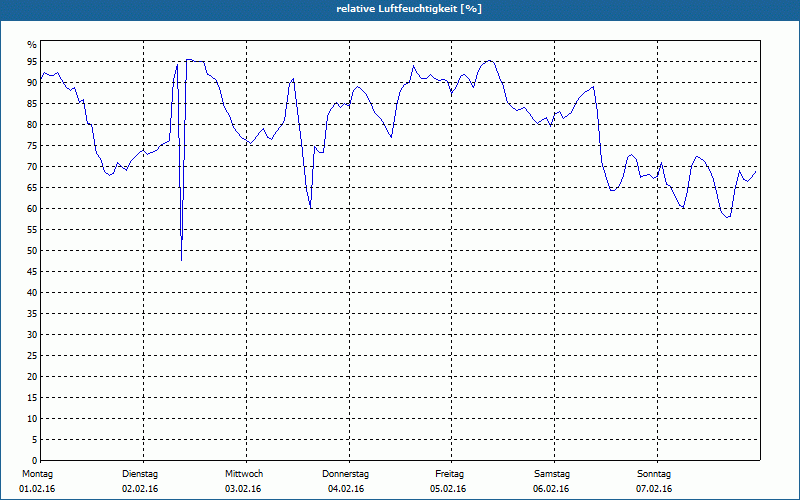Click the date 02.02.16
The height and width of the screenshot is (500, 800).
point(140,489)
